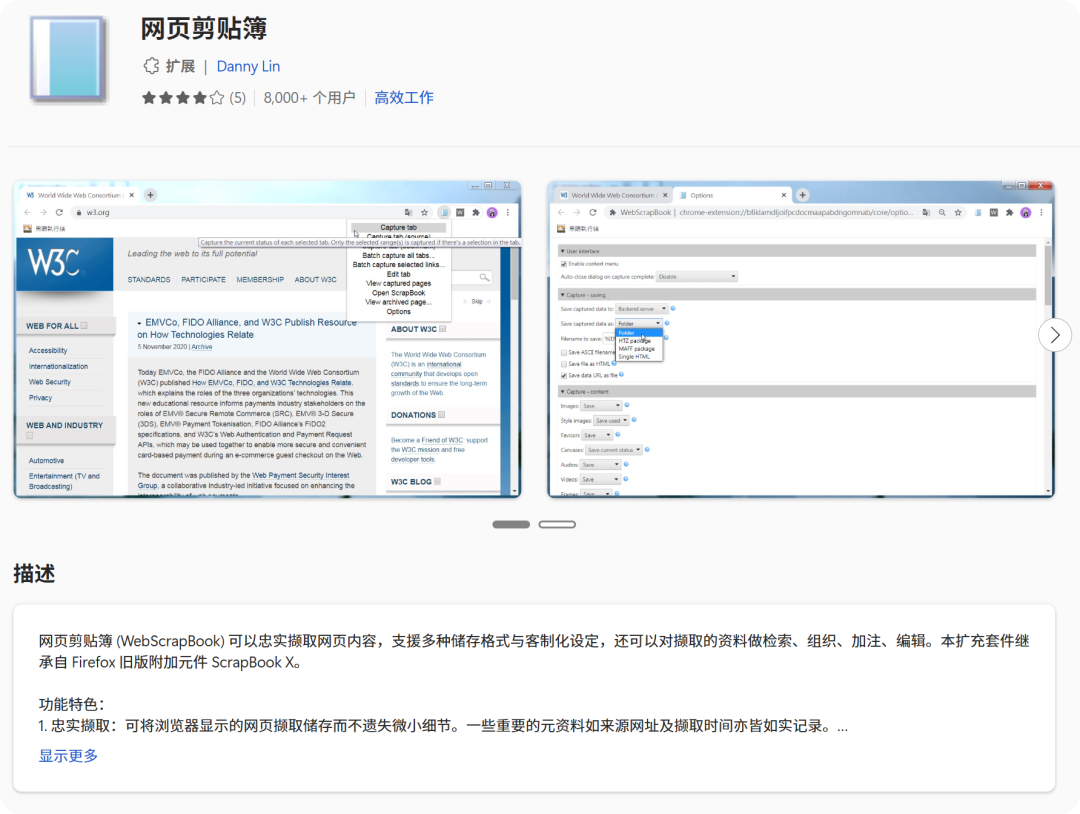Click the 忠实撷取 feature description line
Image resolution: width=1080 pixels, height=814 pixels.
(x=443, y=726)
